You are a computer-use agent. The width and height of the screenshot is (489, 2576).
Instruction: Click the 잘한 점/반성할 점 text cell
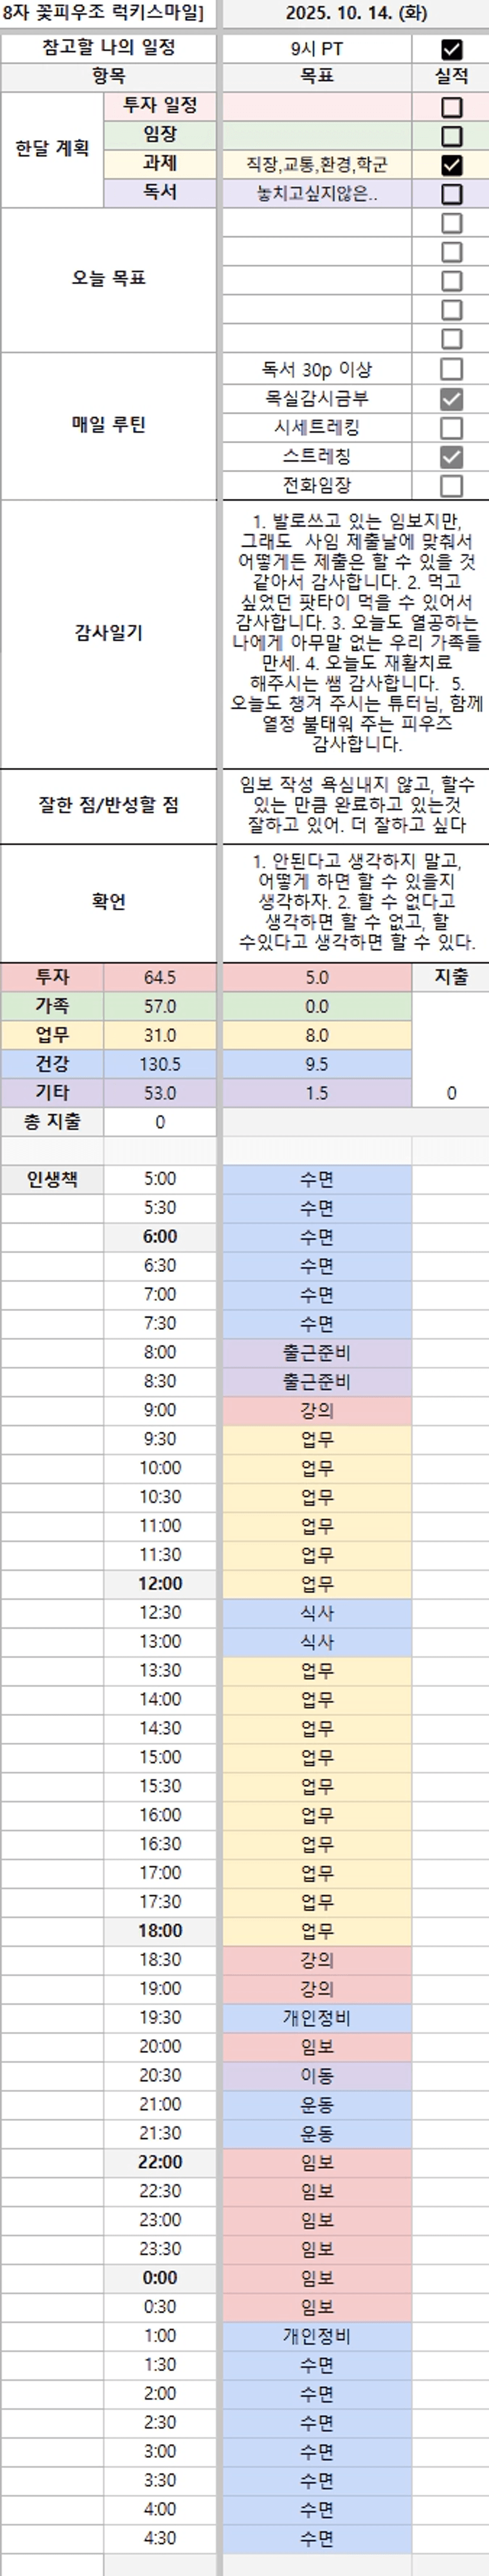pos(355,805)
